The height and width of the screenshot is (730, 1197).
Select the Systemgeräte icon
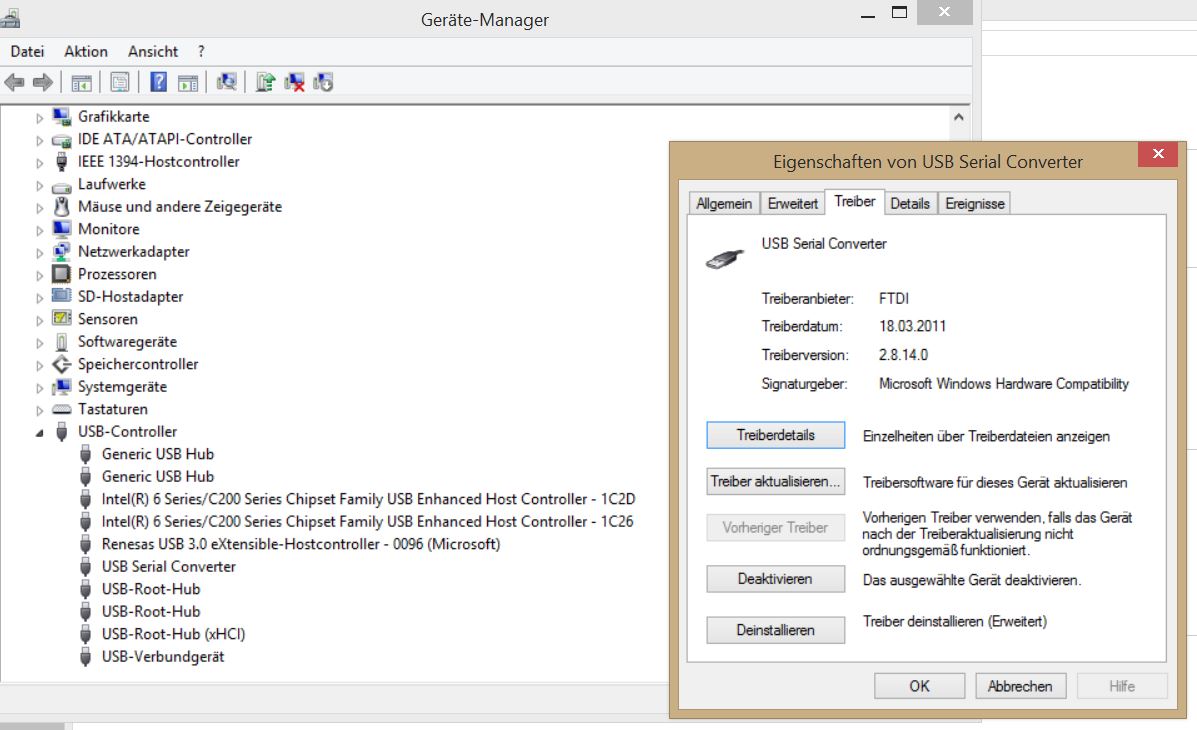[62, 386]
